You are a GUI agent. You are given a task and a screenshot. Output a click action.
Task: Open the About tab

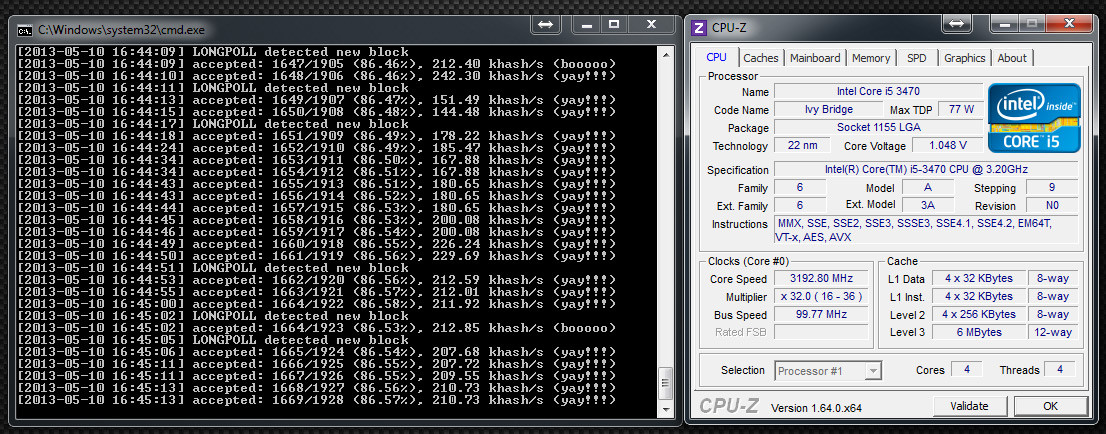[x=1012, y=58]
